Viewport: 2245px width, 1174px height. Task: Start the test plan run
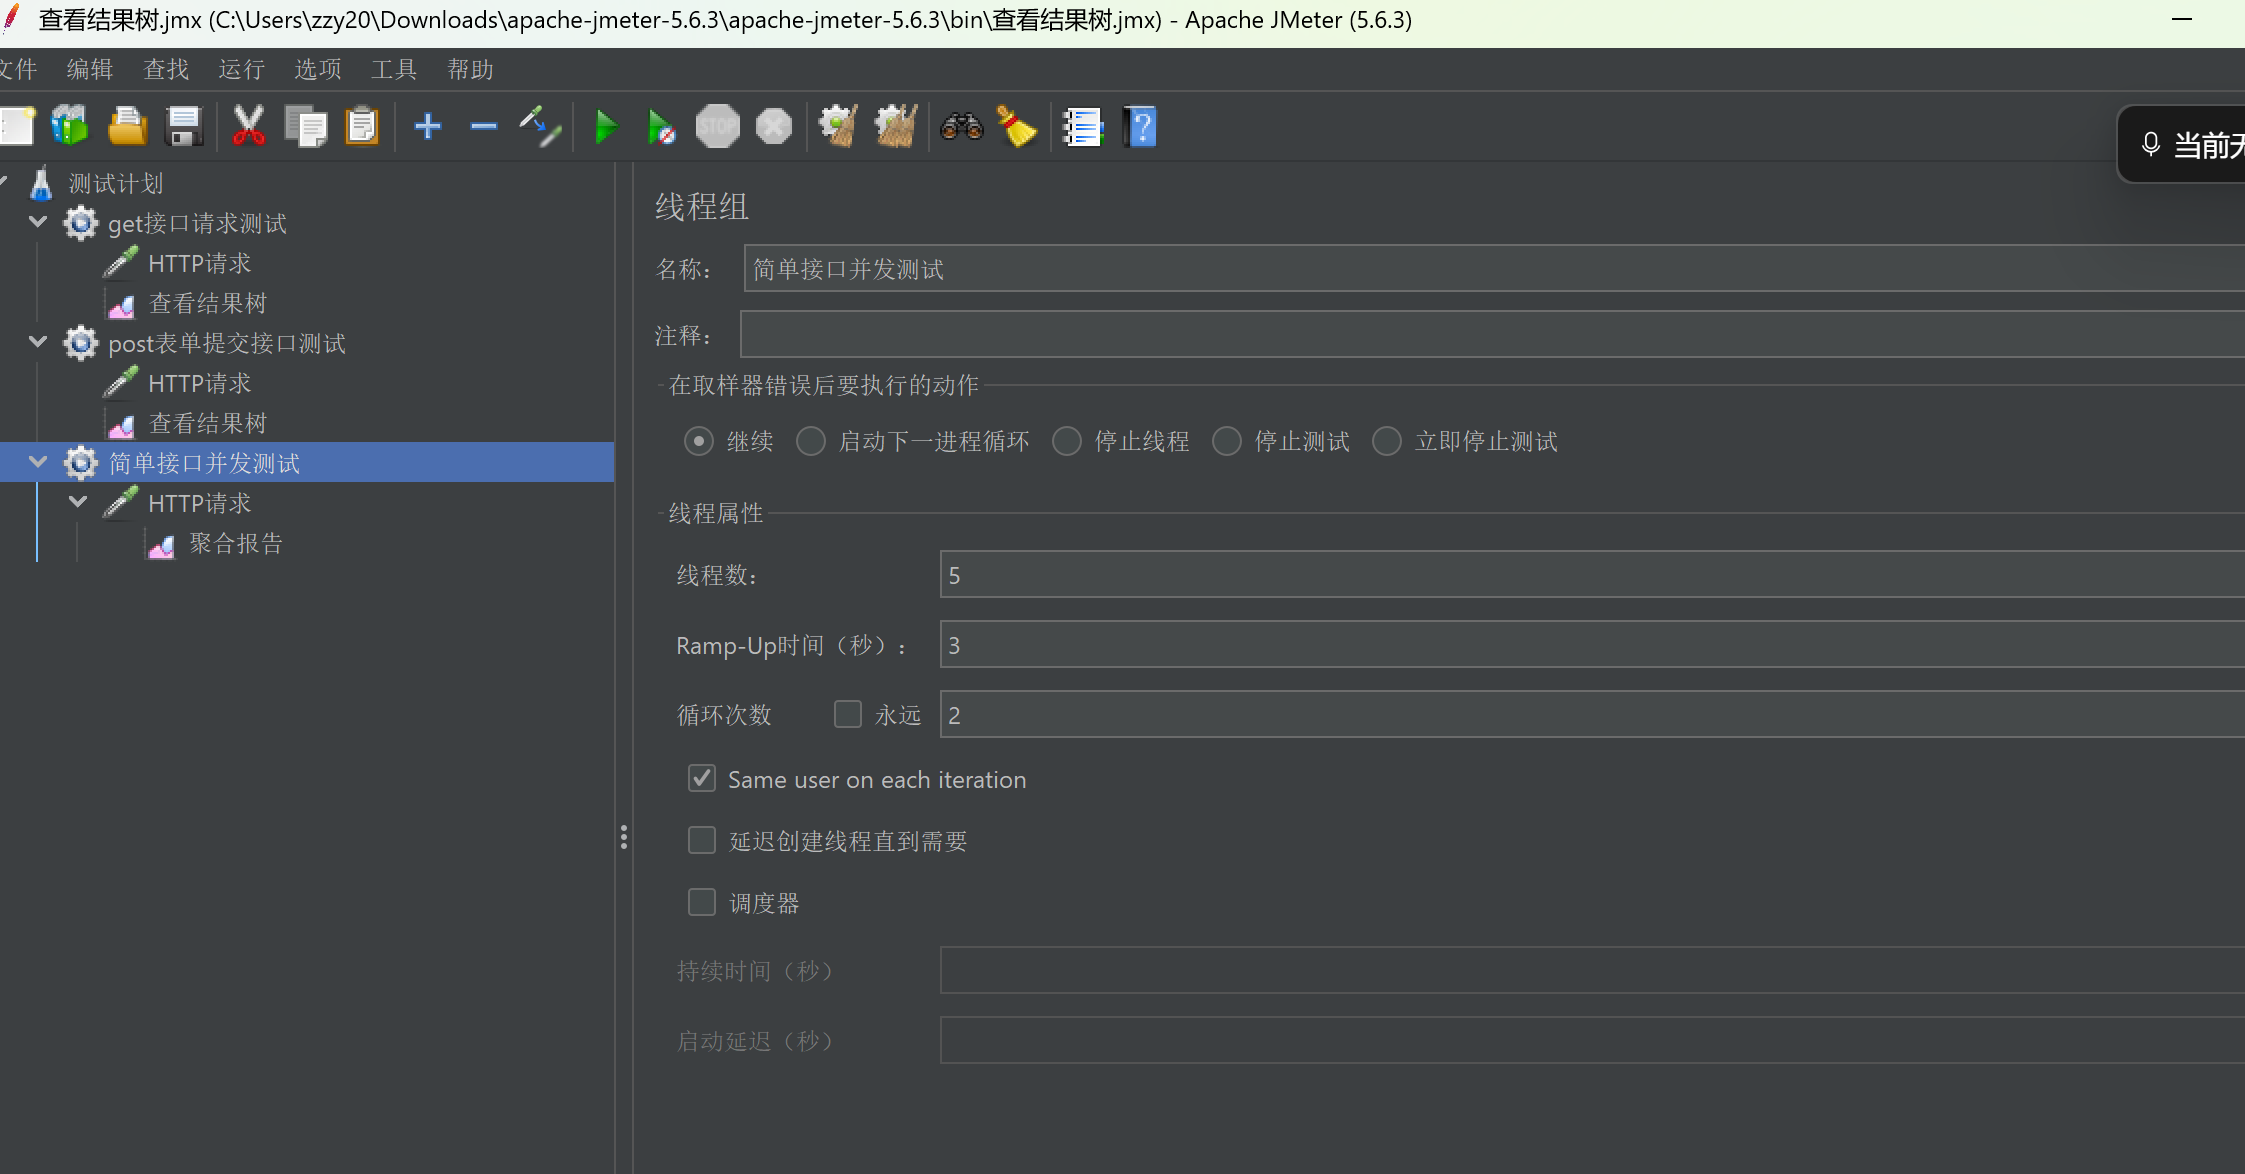click(x=606, y=125)
